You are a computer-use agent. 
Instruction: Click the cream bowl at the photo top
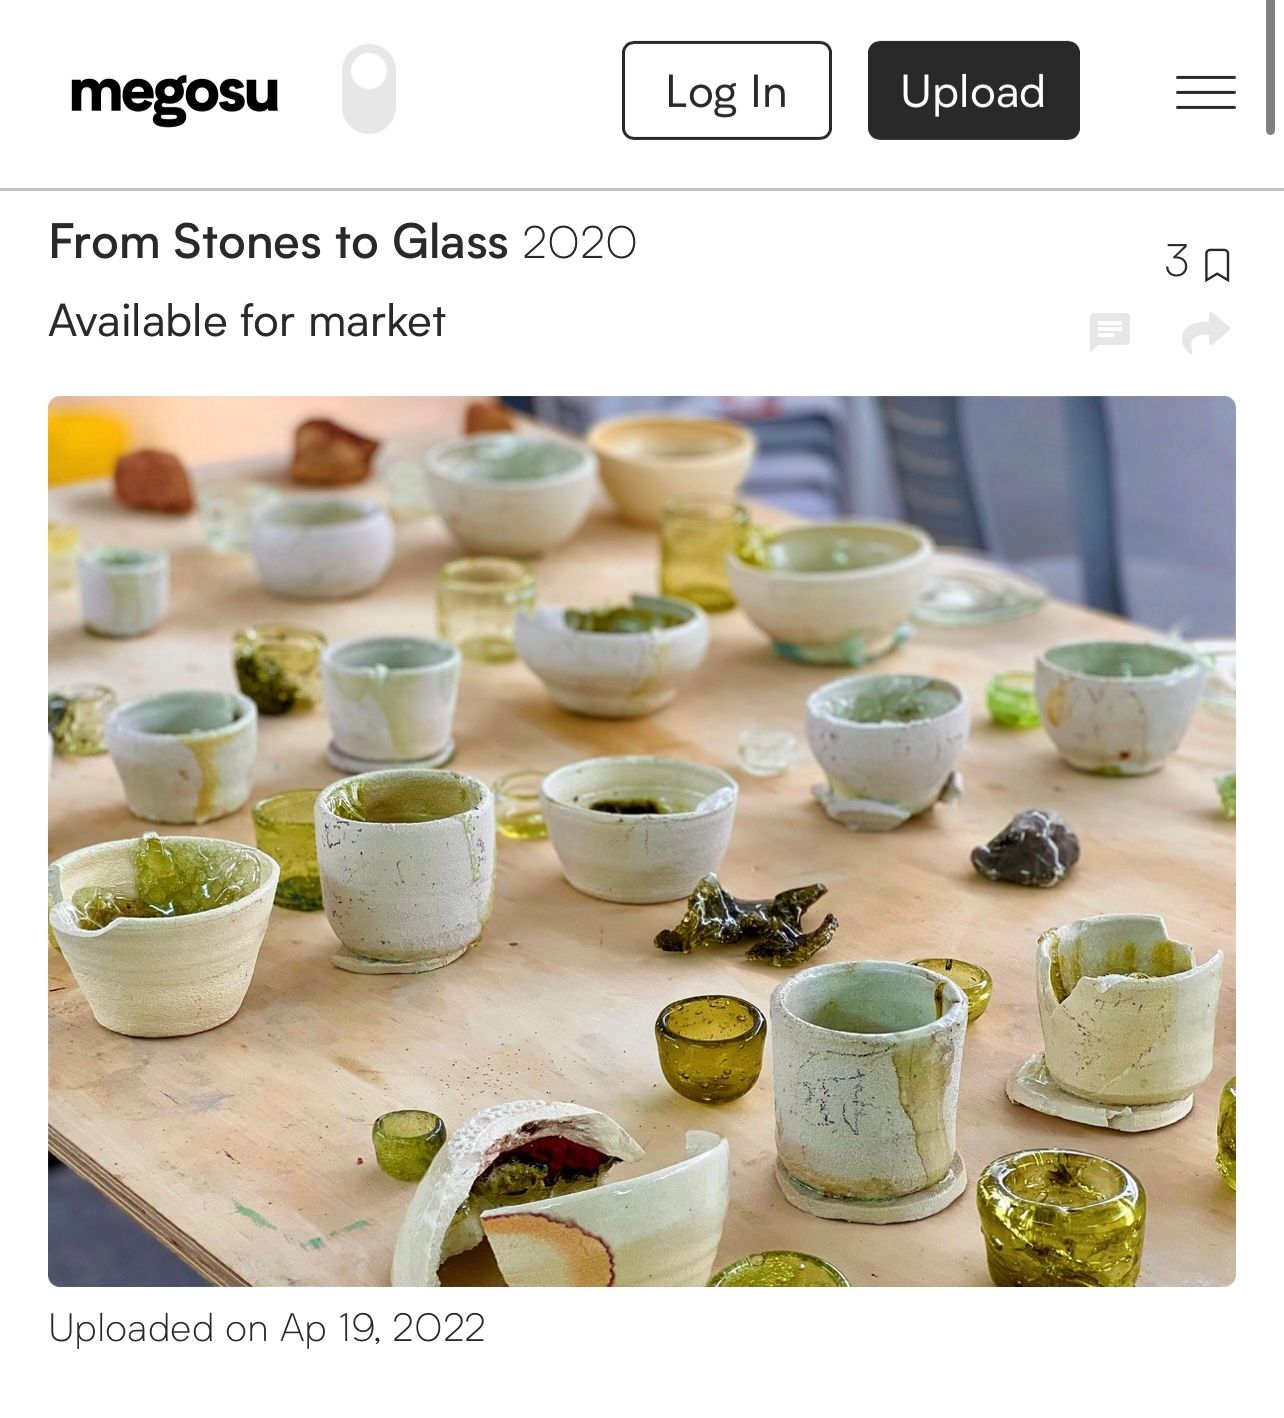tap(671, 467)
